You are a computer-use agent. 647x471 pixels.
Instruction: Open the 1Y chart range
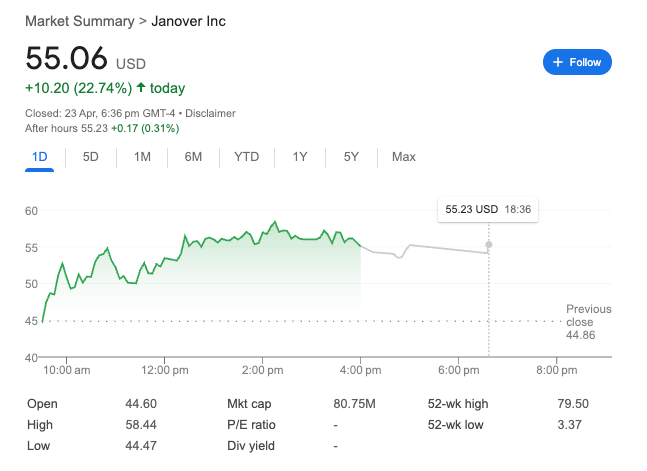(300, 157)
